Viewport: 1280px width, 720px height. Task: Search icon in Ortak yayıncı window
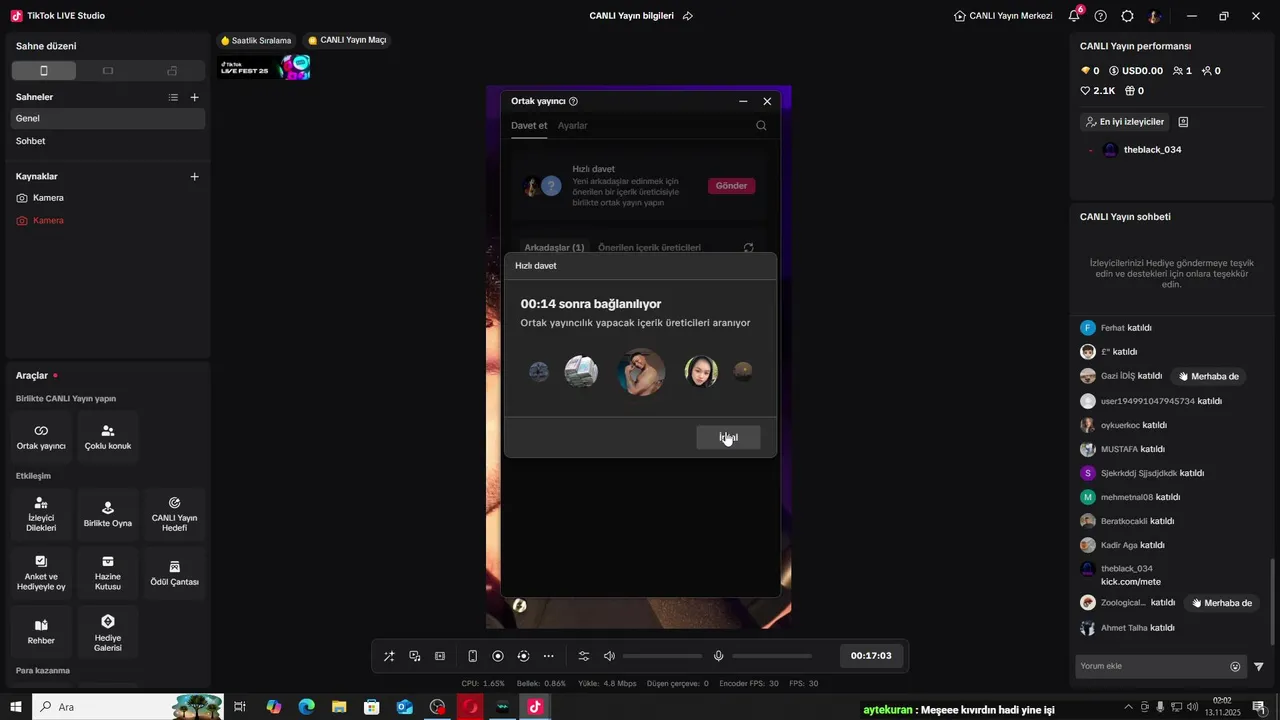click(x=761, y=126)
